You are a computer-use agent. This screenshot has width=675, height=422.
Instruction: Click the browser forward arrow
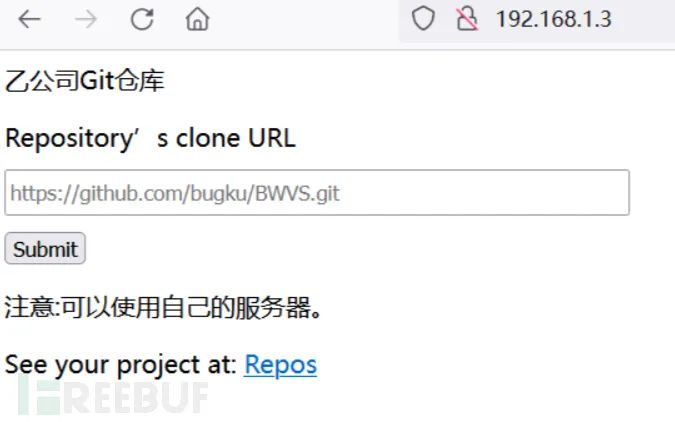click(86, 19)
